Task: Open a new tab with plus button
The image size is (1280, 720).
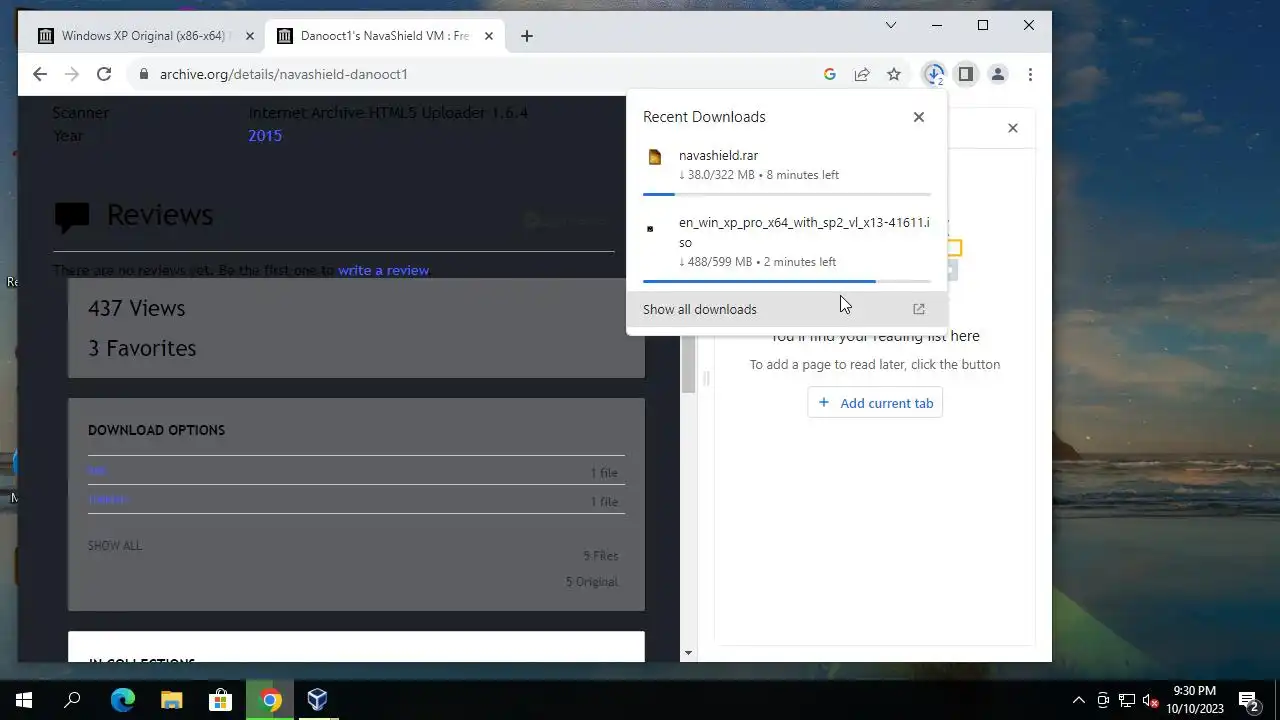Action: click(x=527, y=36)
